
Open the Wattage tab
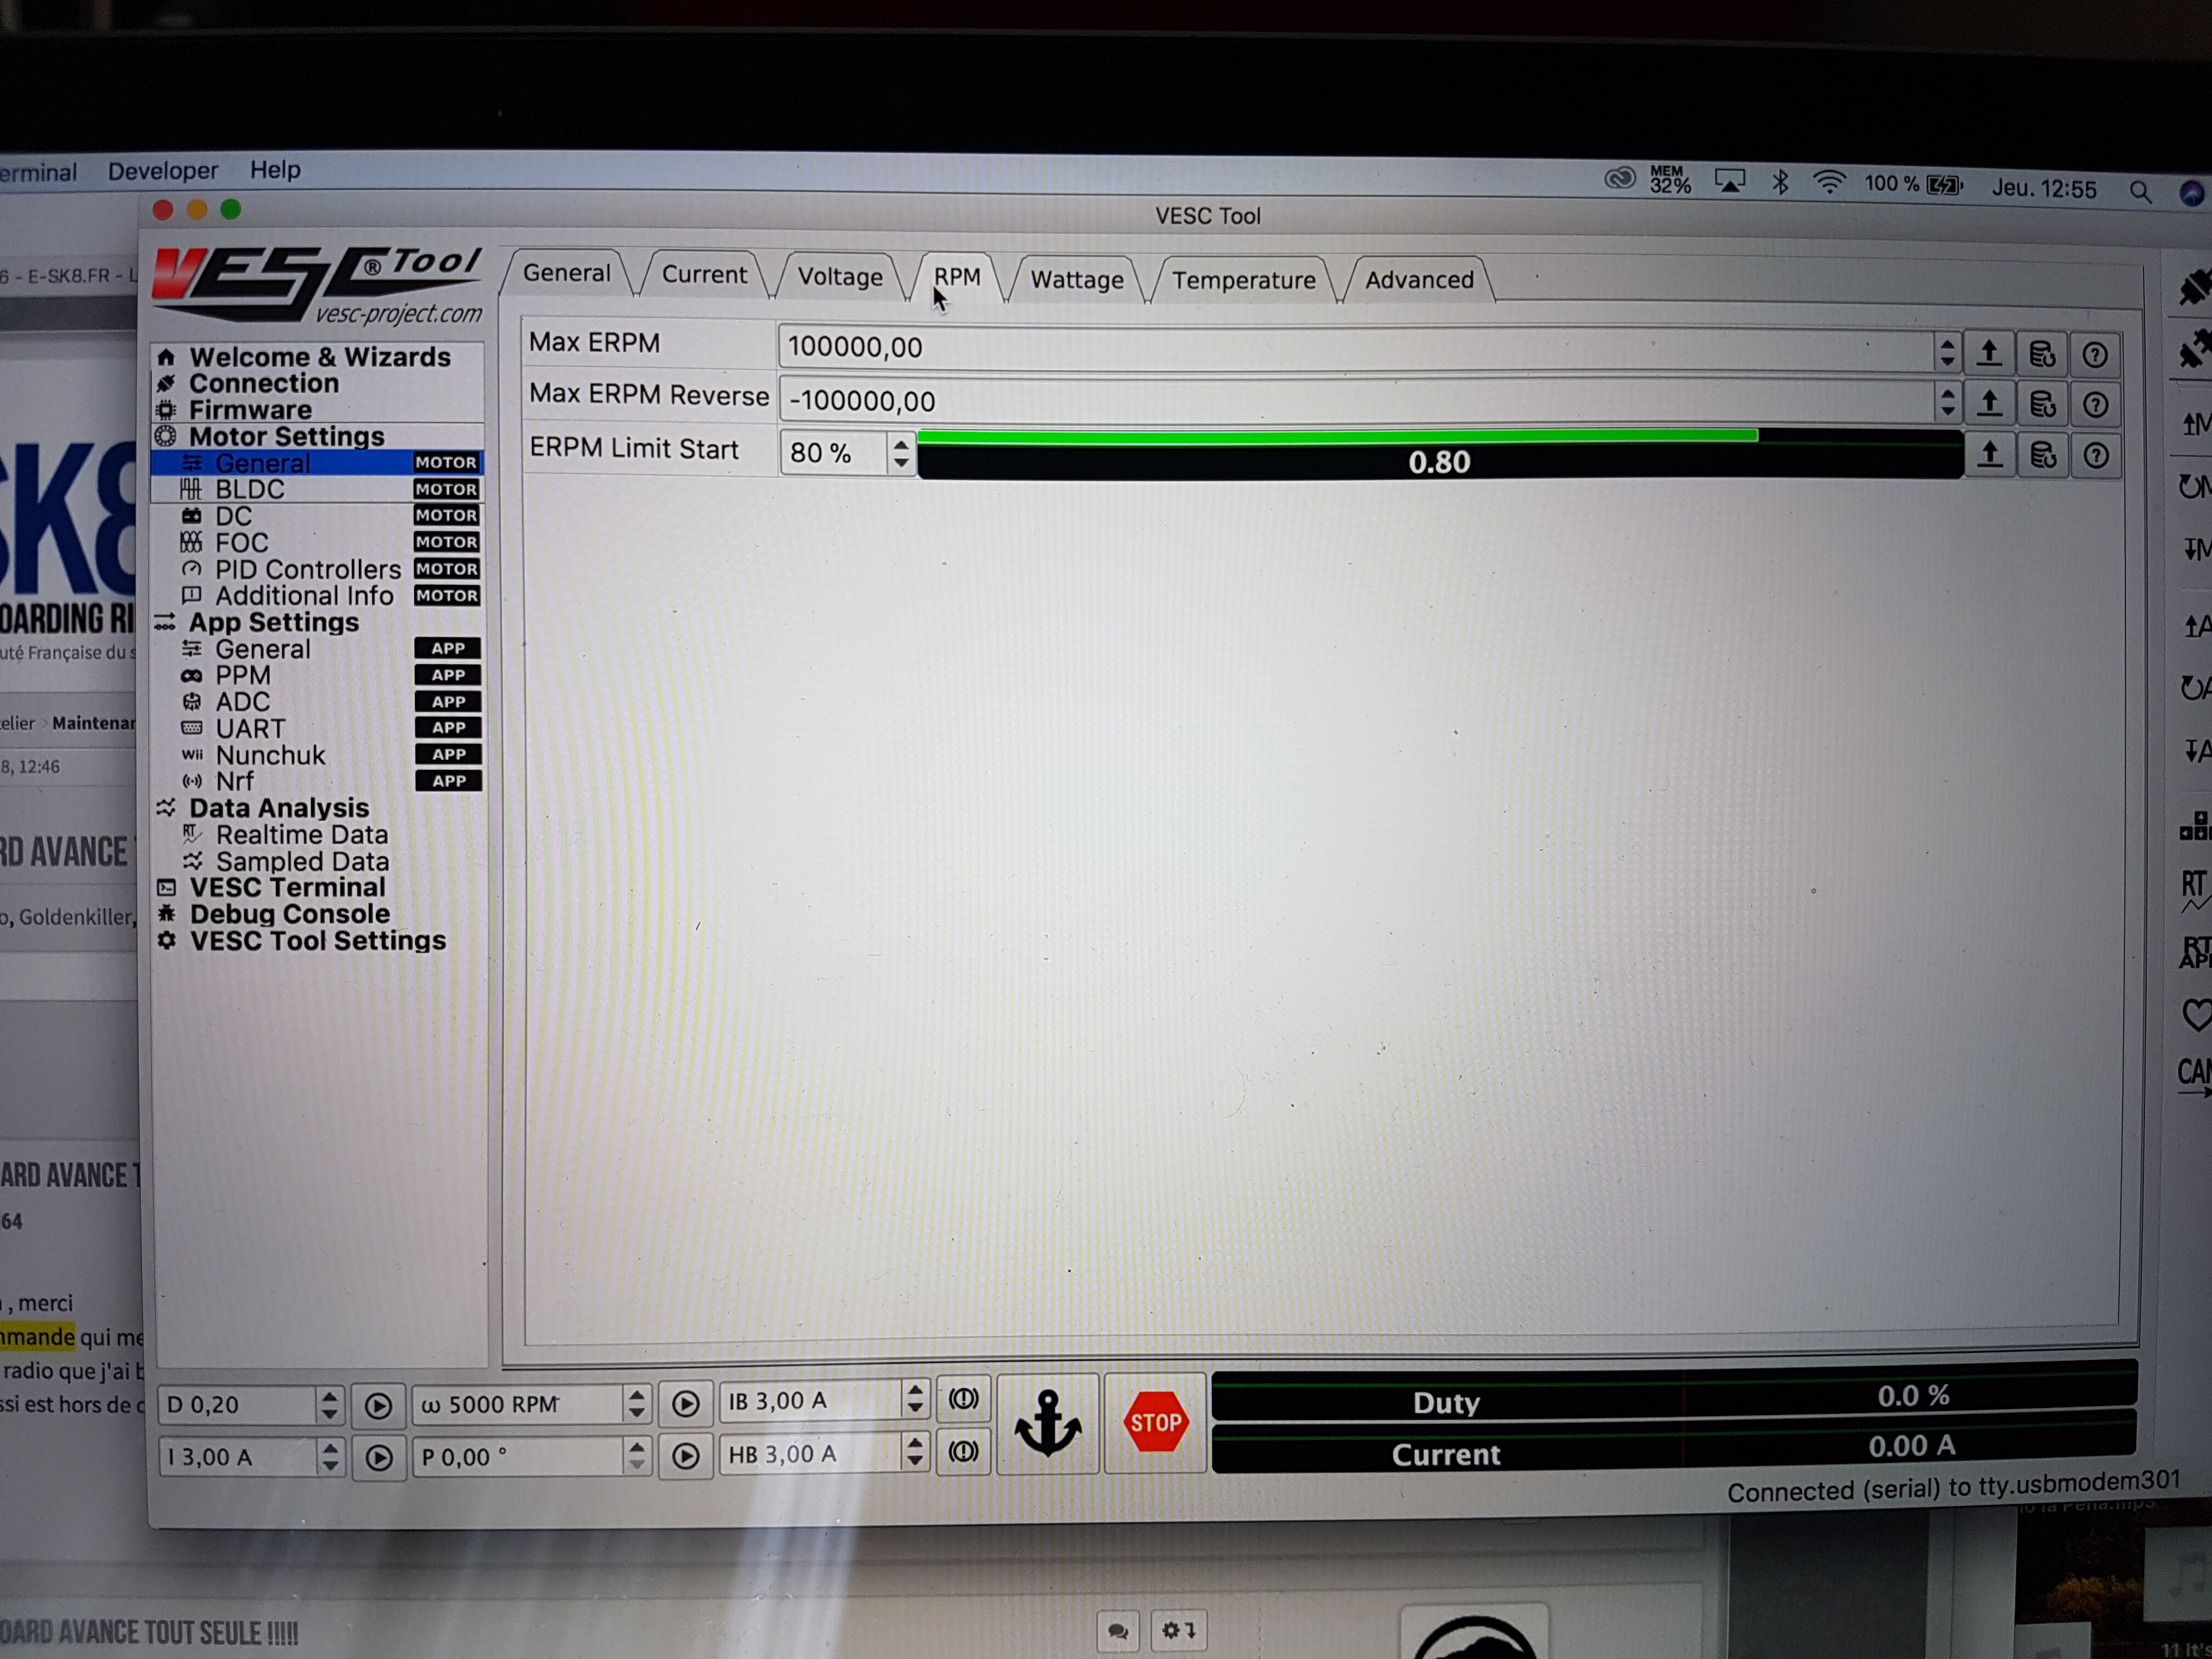coord(1077,280)
